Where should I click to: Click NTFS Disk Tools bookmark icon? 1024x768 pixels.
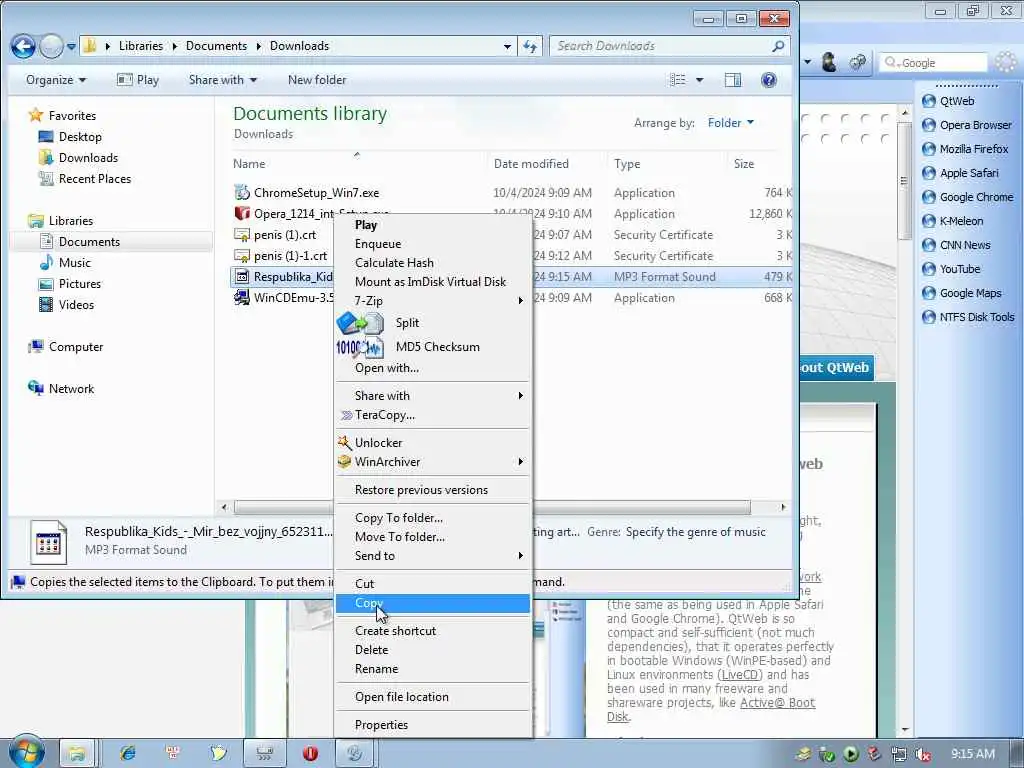coord(929,317)
